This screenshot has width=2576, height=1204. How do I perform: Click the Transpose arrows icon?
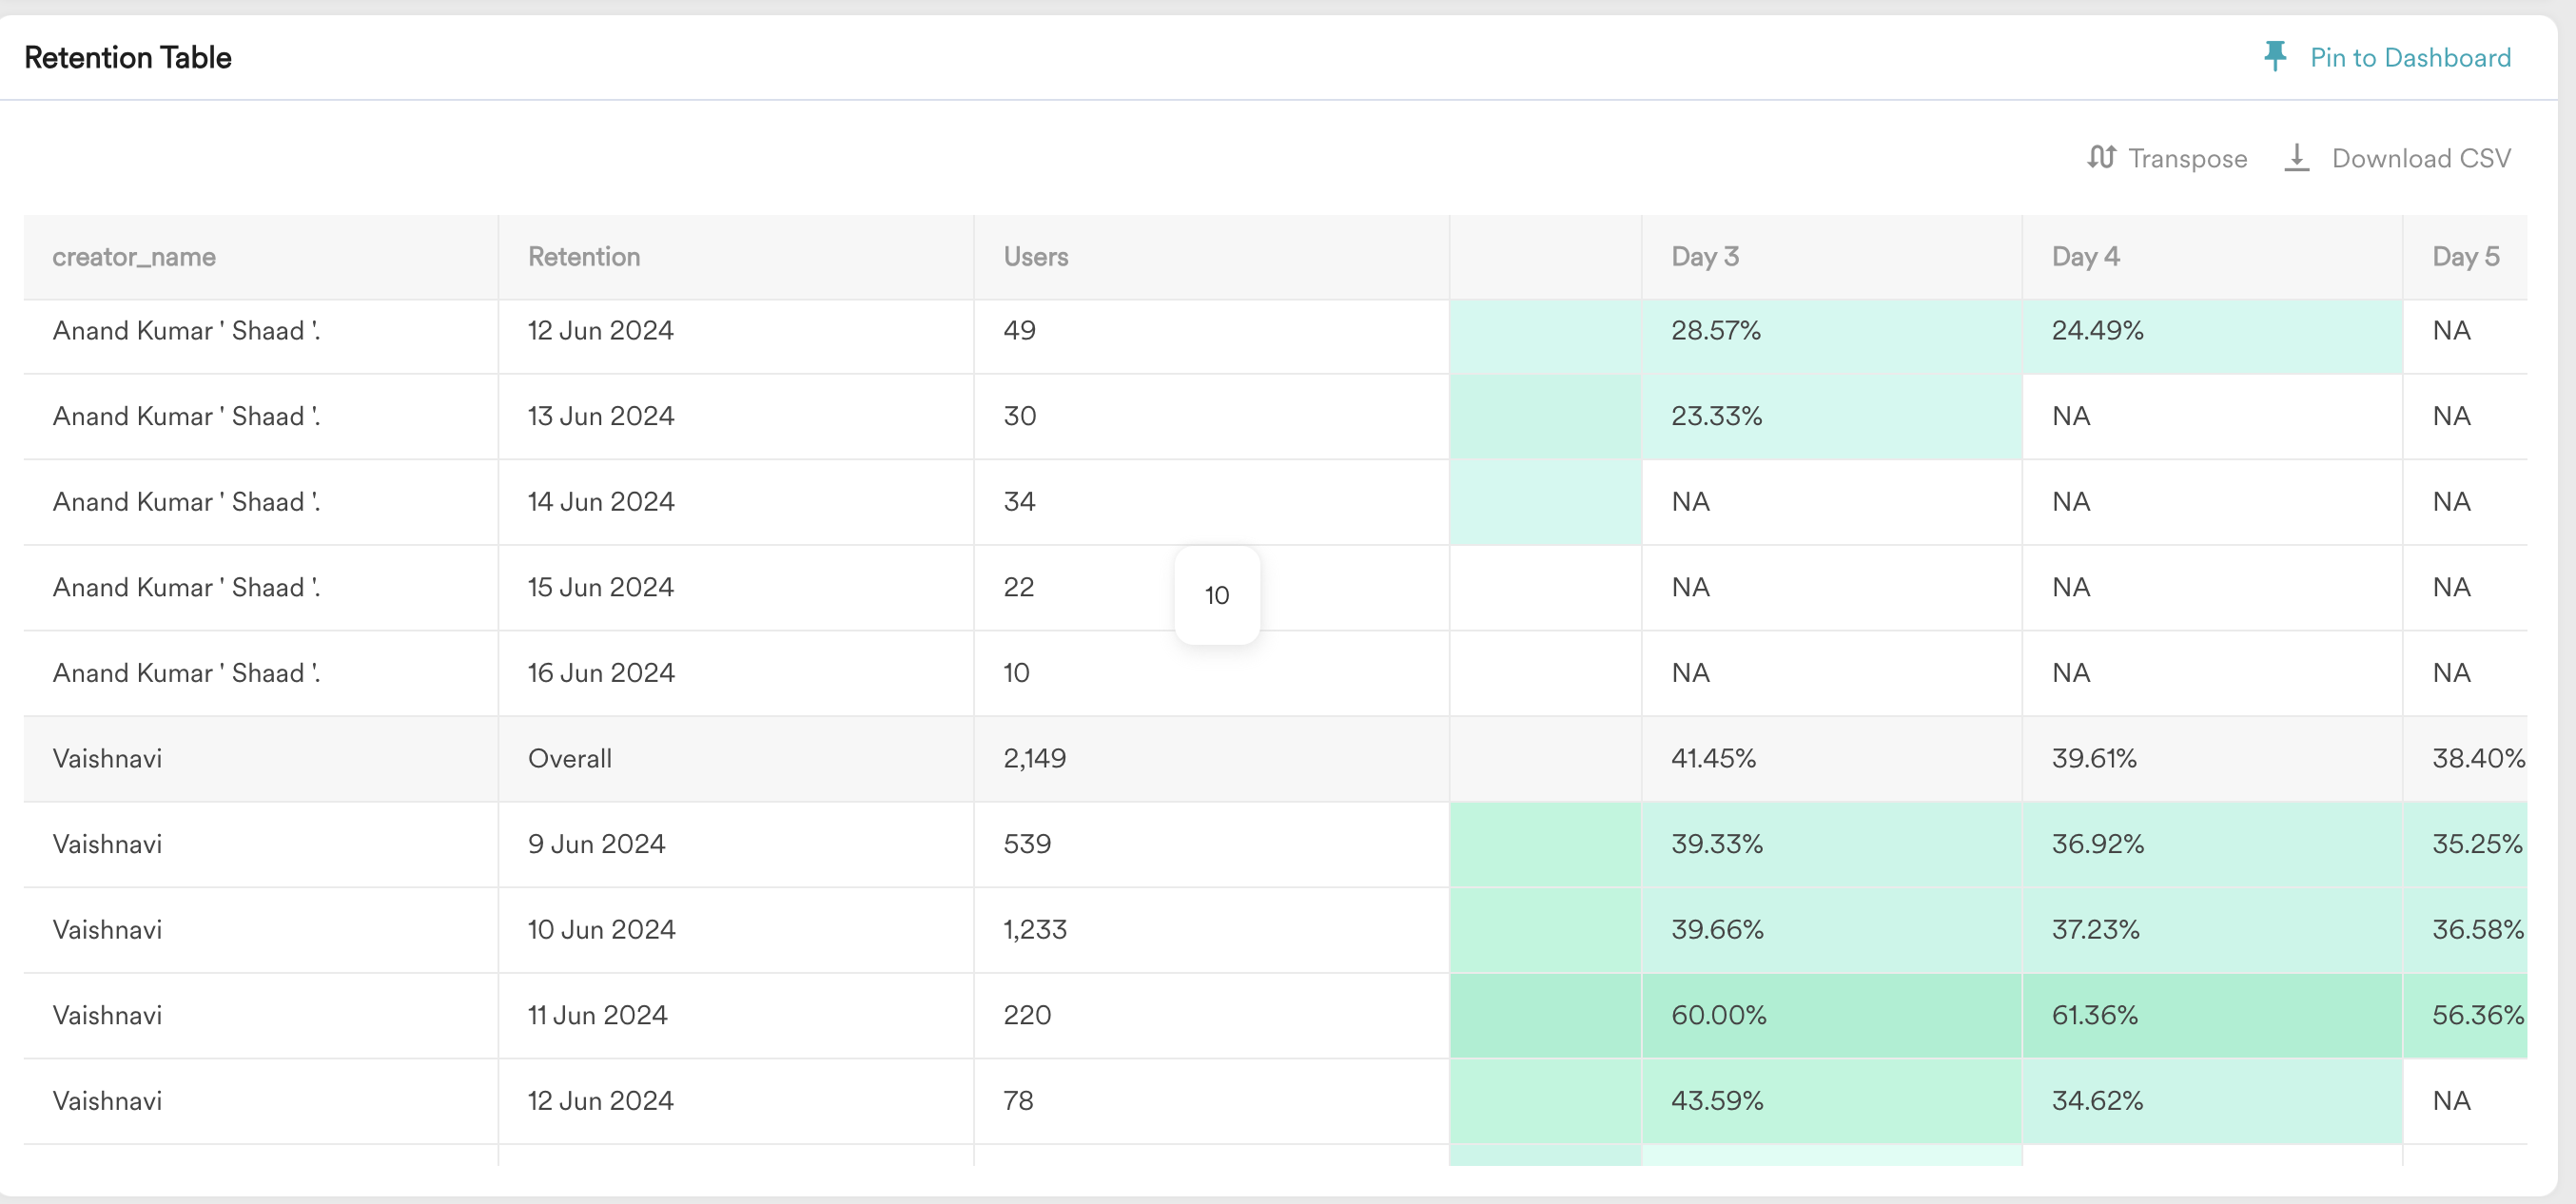tap(2102, 157)
